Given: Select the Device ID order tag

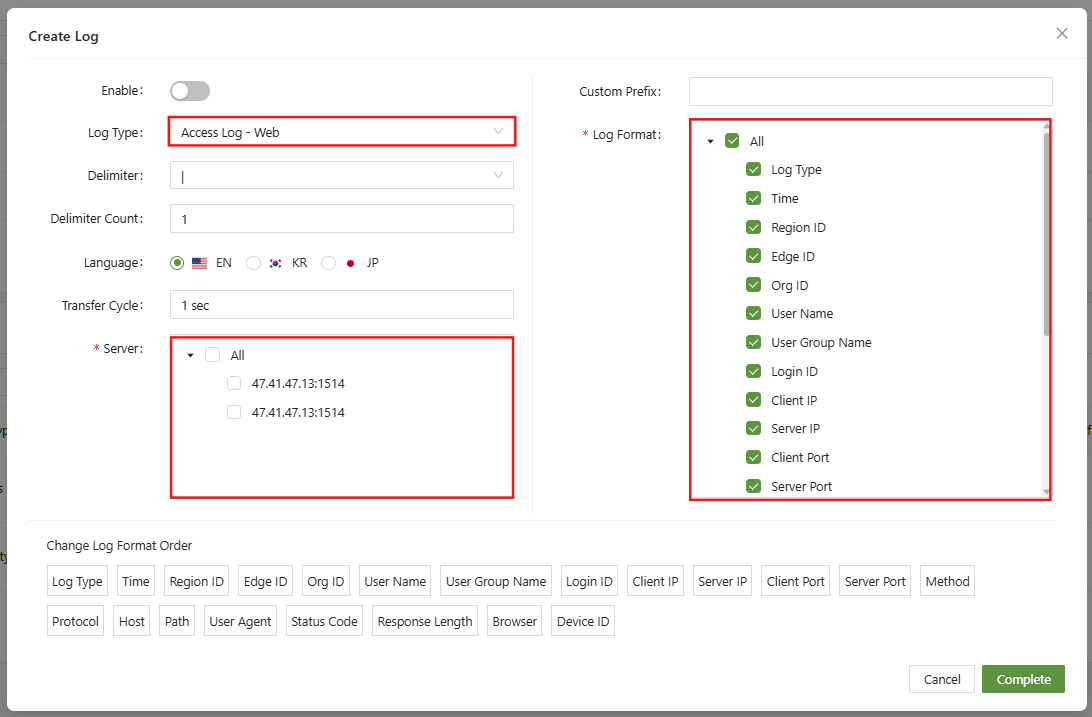Looking at the screenshot, I should pyautogui.click(x=582, y=621).
